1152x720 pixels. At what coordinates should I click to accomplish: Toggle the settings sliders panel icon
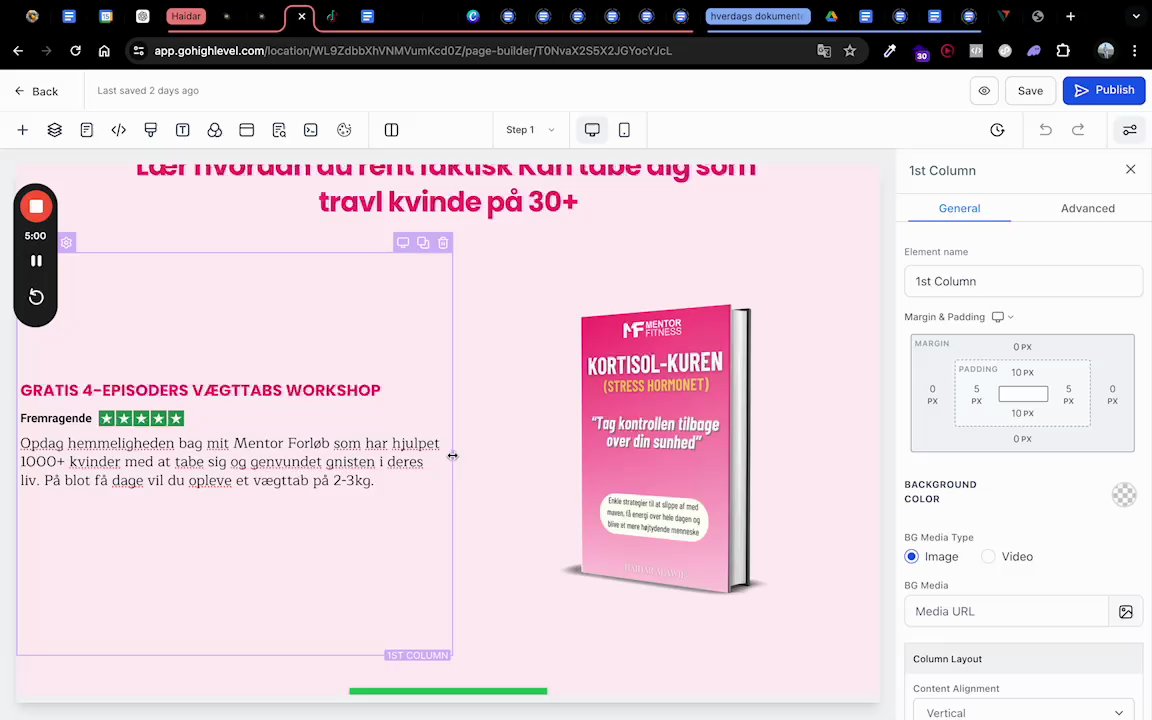[1129, 130]
